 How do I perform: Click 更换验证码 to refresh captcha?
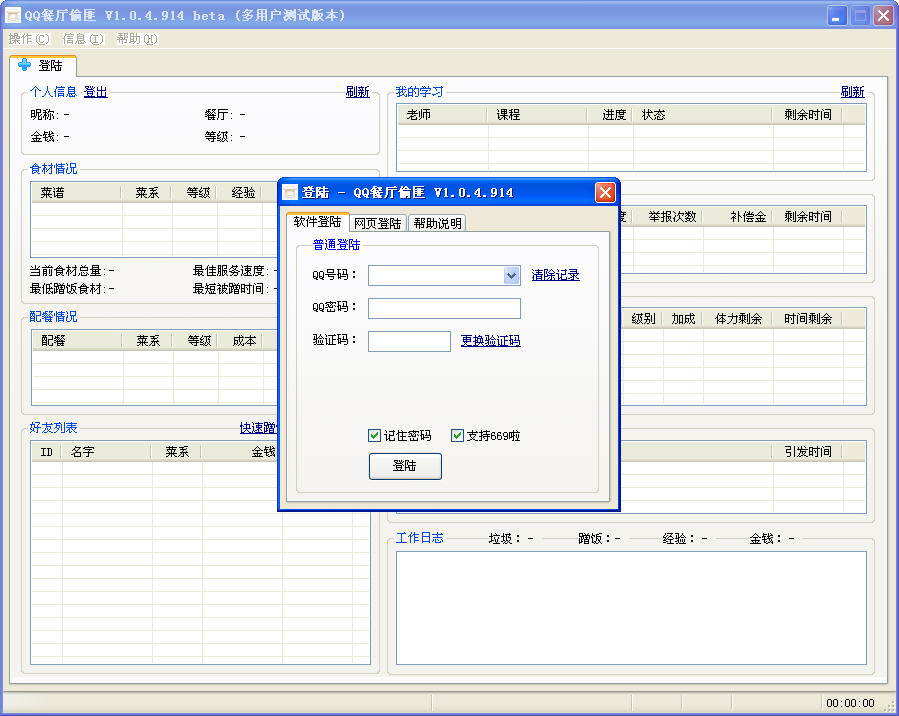[x=490, y=341]
